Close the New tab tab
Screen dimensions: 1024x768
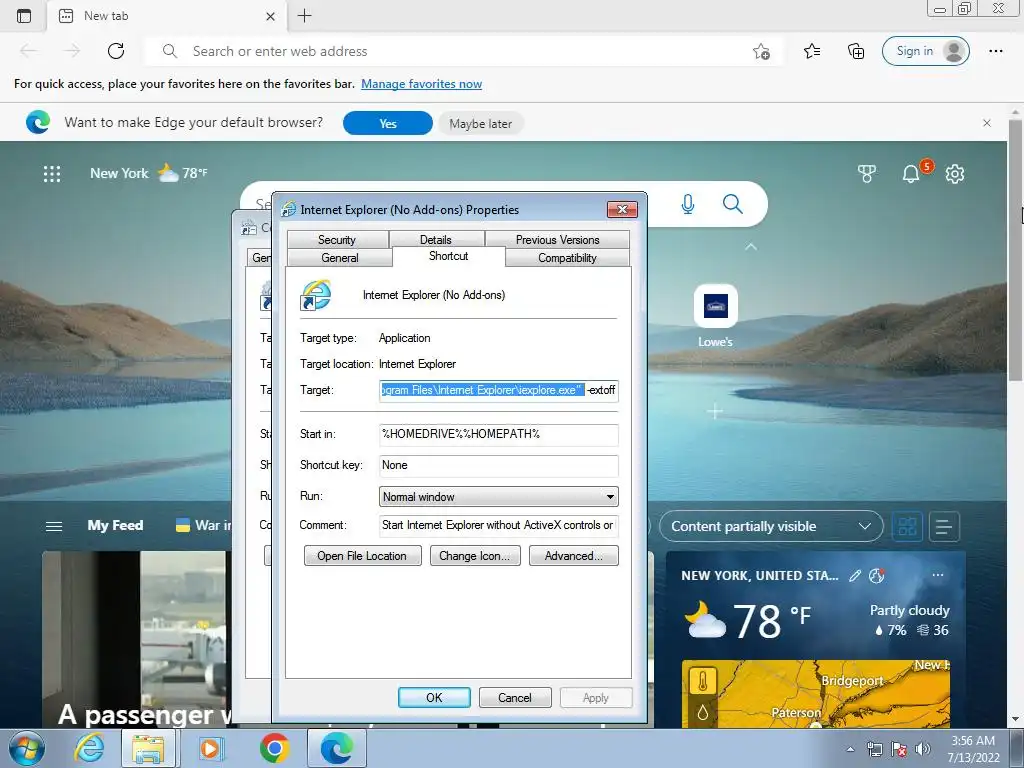270,16
